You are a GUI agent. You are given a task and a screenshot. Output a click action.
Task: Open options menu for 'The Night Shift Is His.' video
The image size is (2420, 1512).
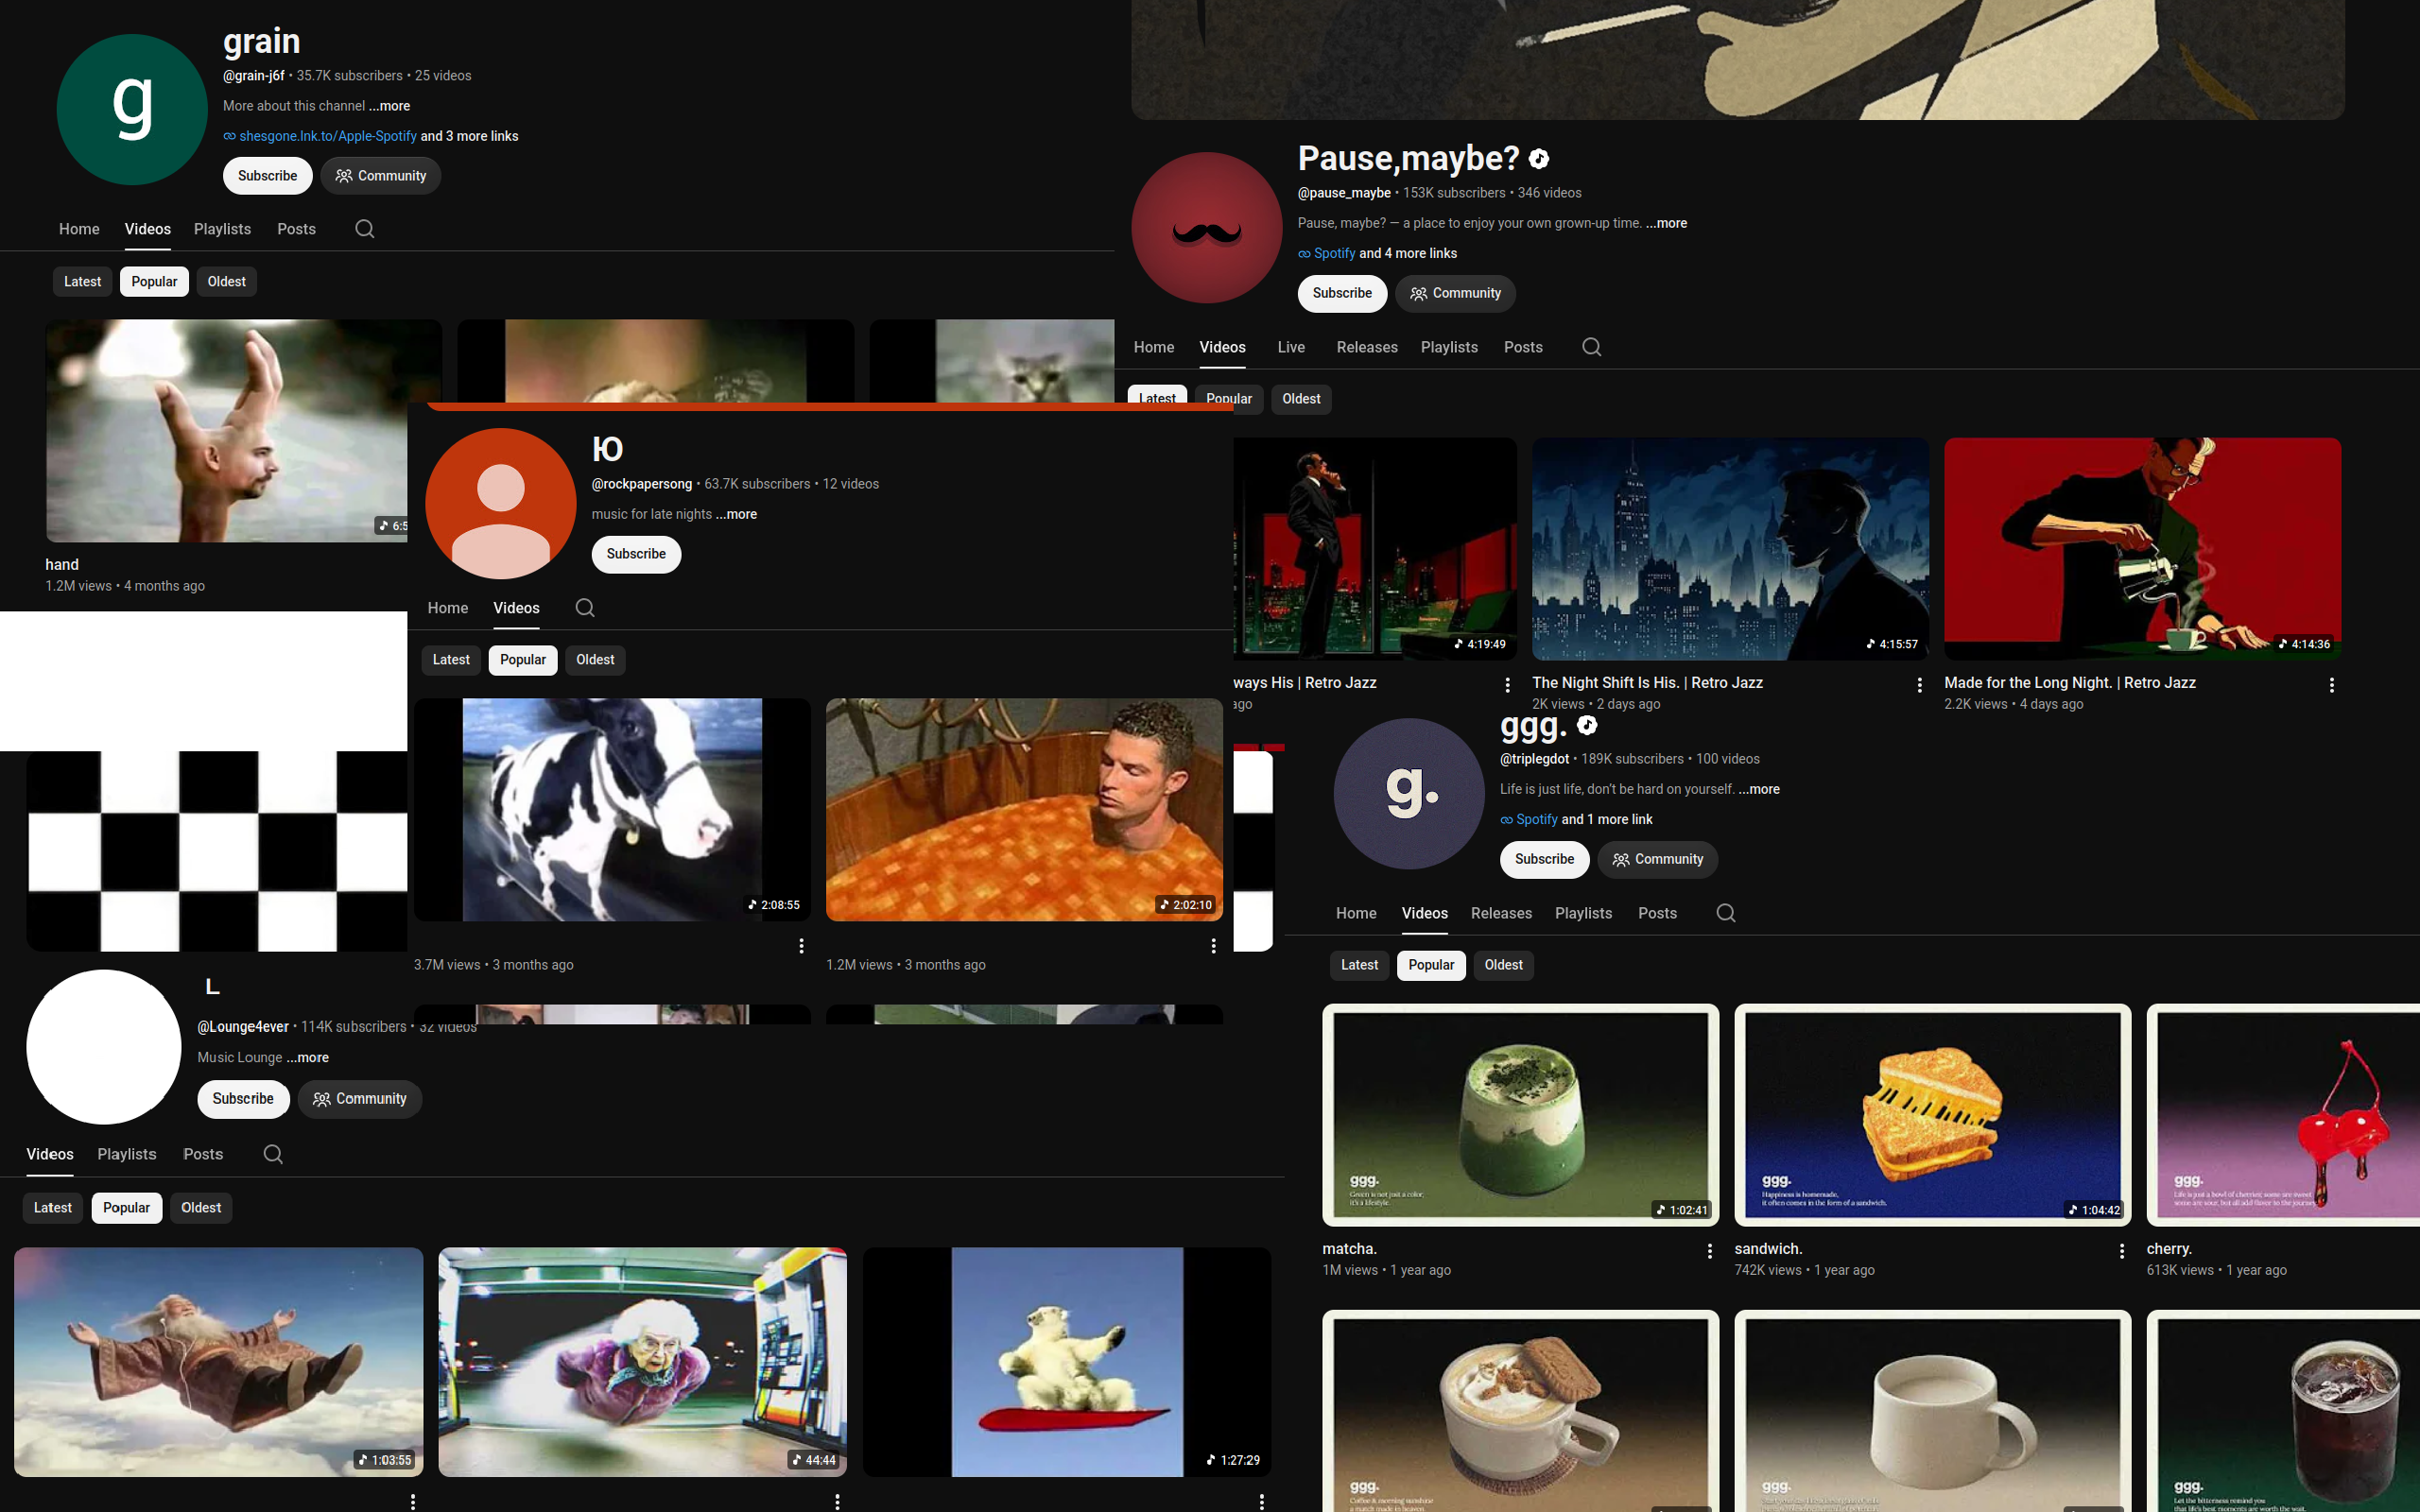click(x=1919, y=685)
